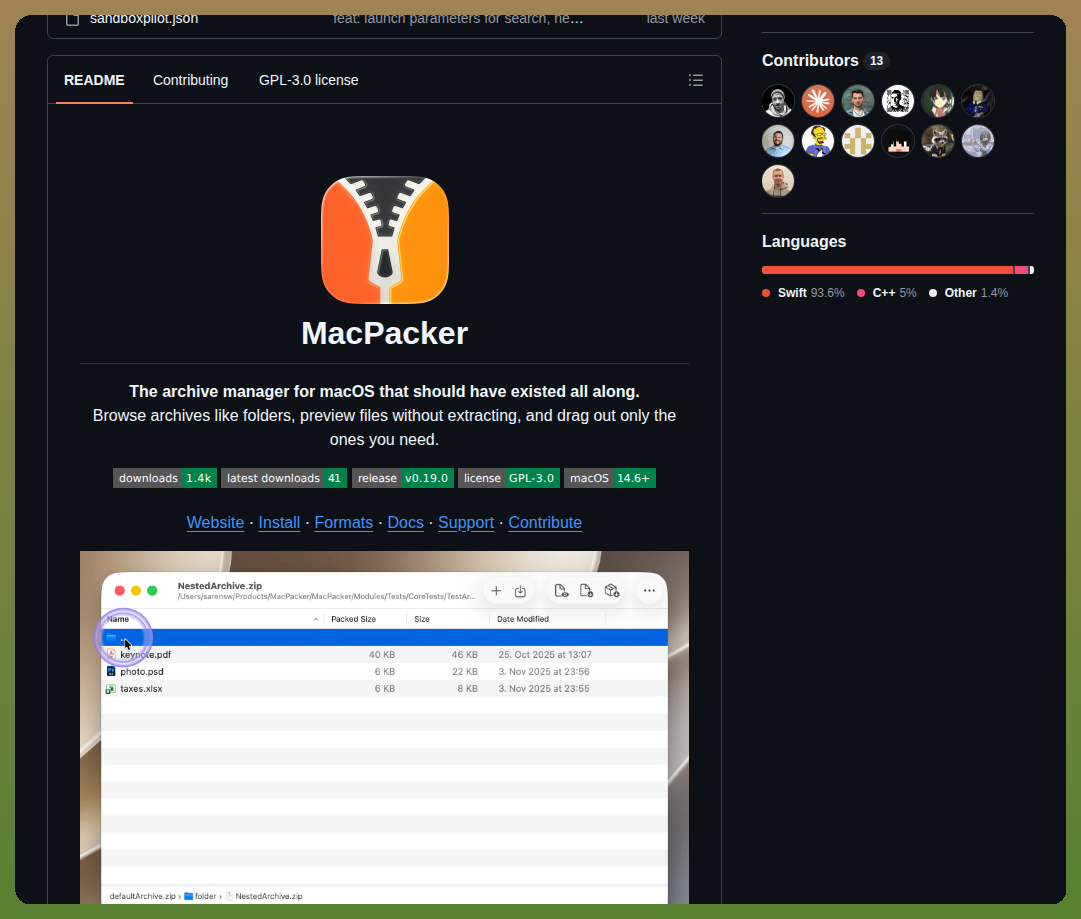Click the license GPL-3.0 badge
Screen dimensions: 1081x919
509,478
